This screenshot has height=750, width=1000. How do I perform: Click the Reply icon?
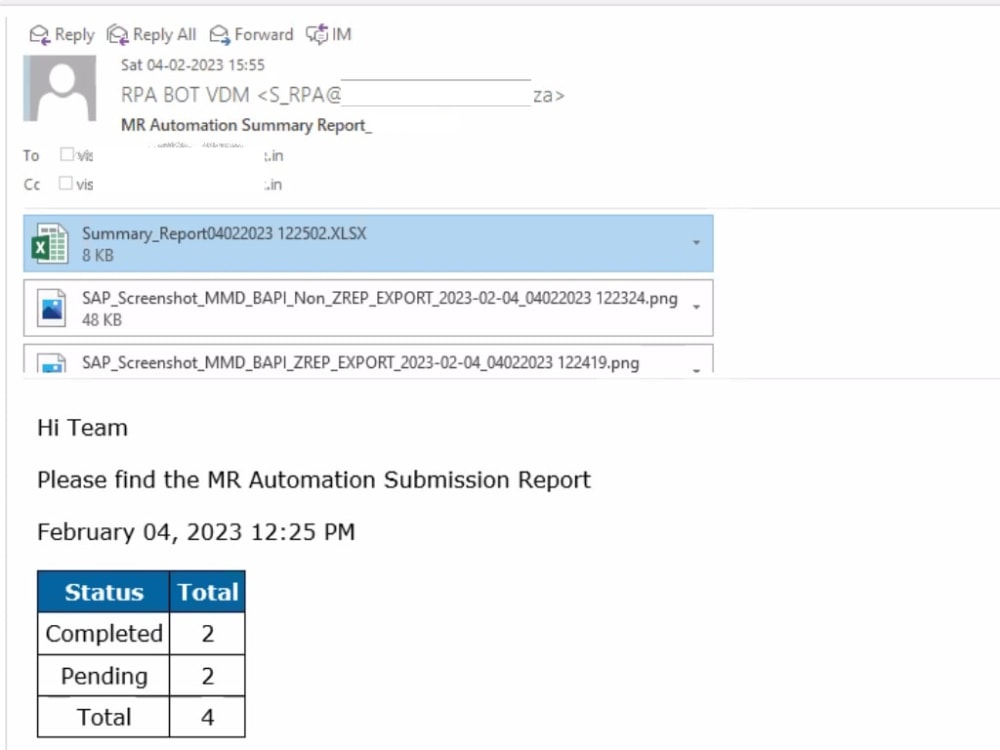click(38, 33)
